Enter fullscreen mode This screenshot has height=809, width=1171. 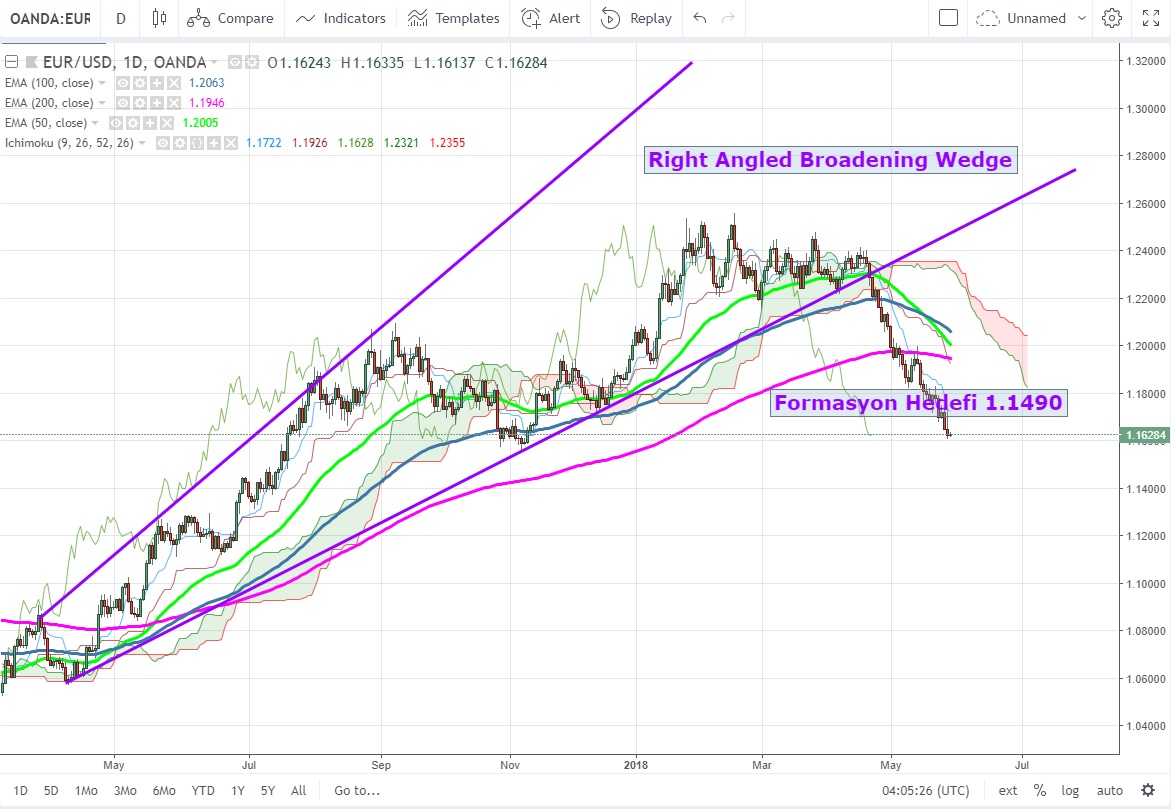tap(1150, 18)
